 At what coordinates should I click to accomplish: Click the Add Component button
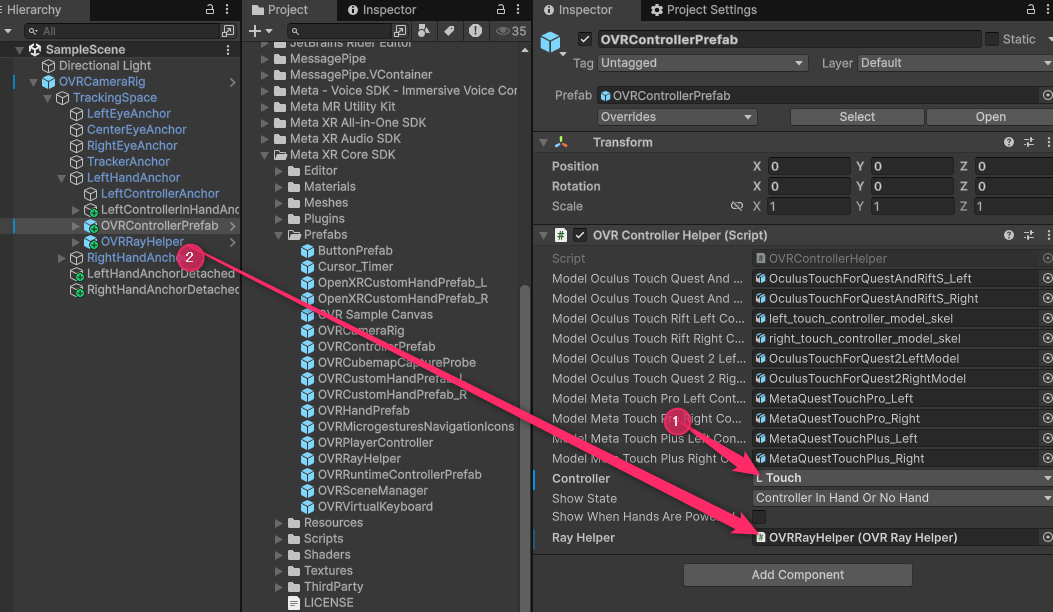coord(797,574)
